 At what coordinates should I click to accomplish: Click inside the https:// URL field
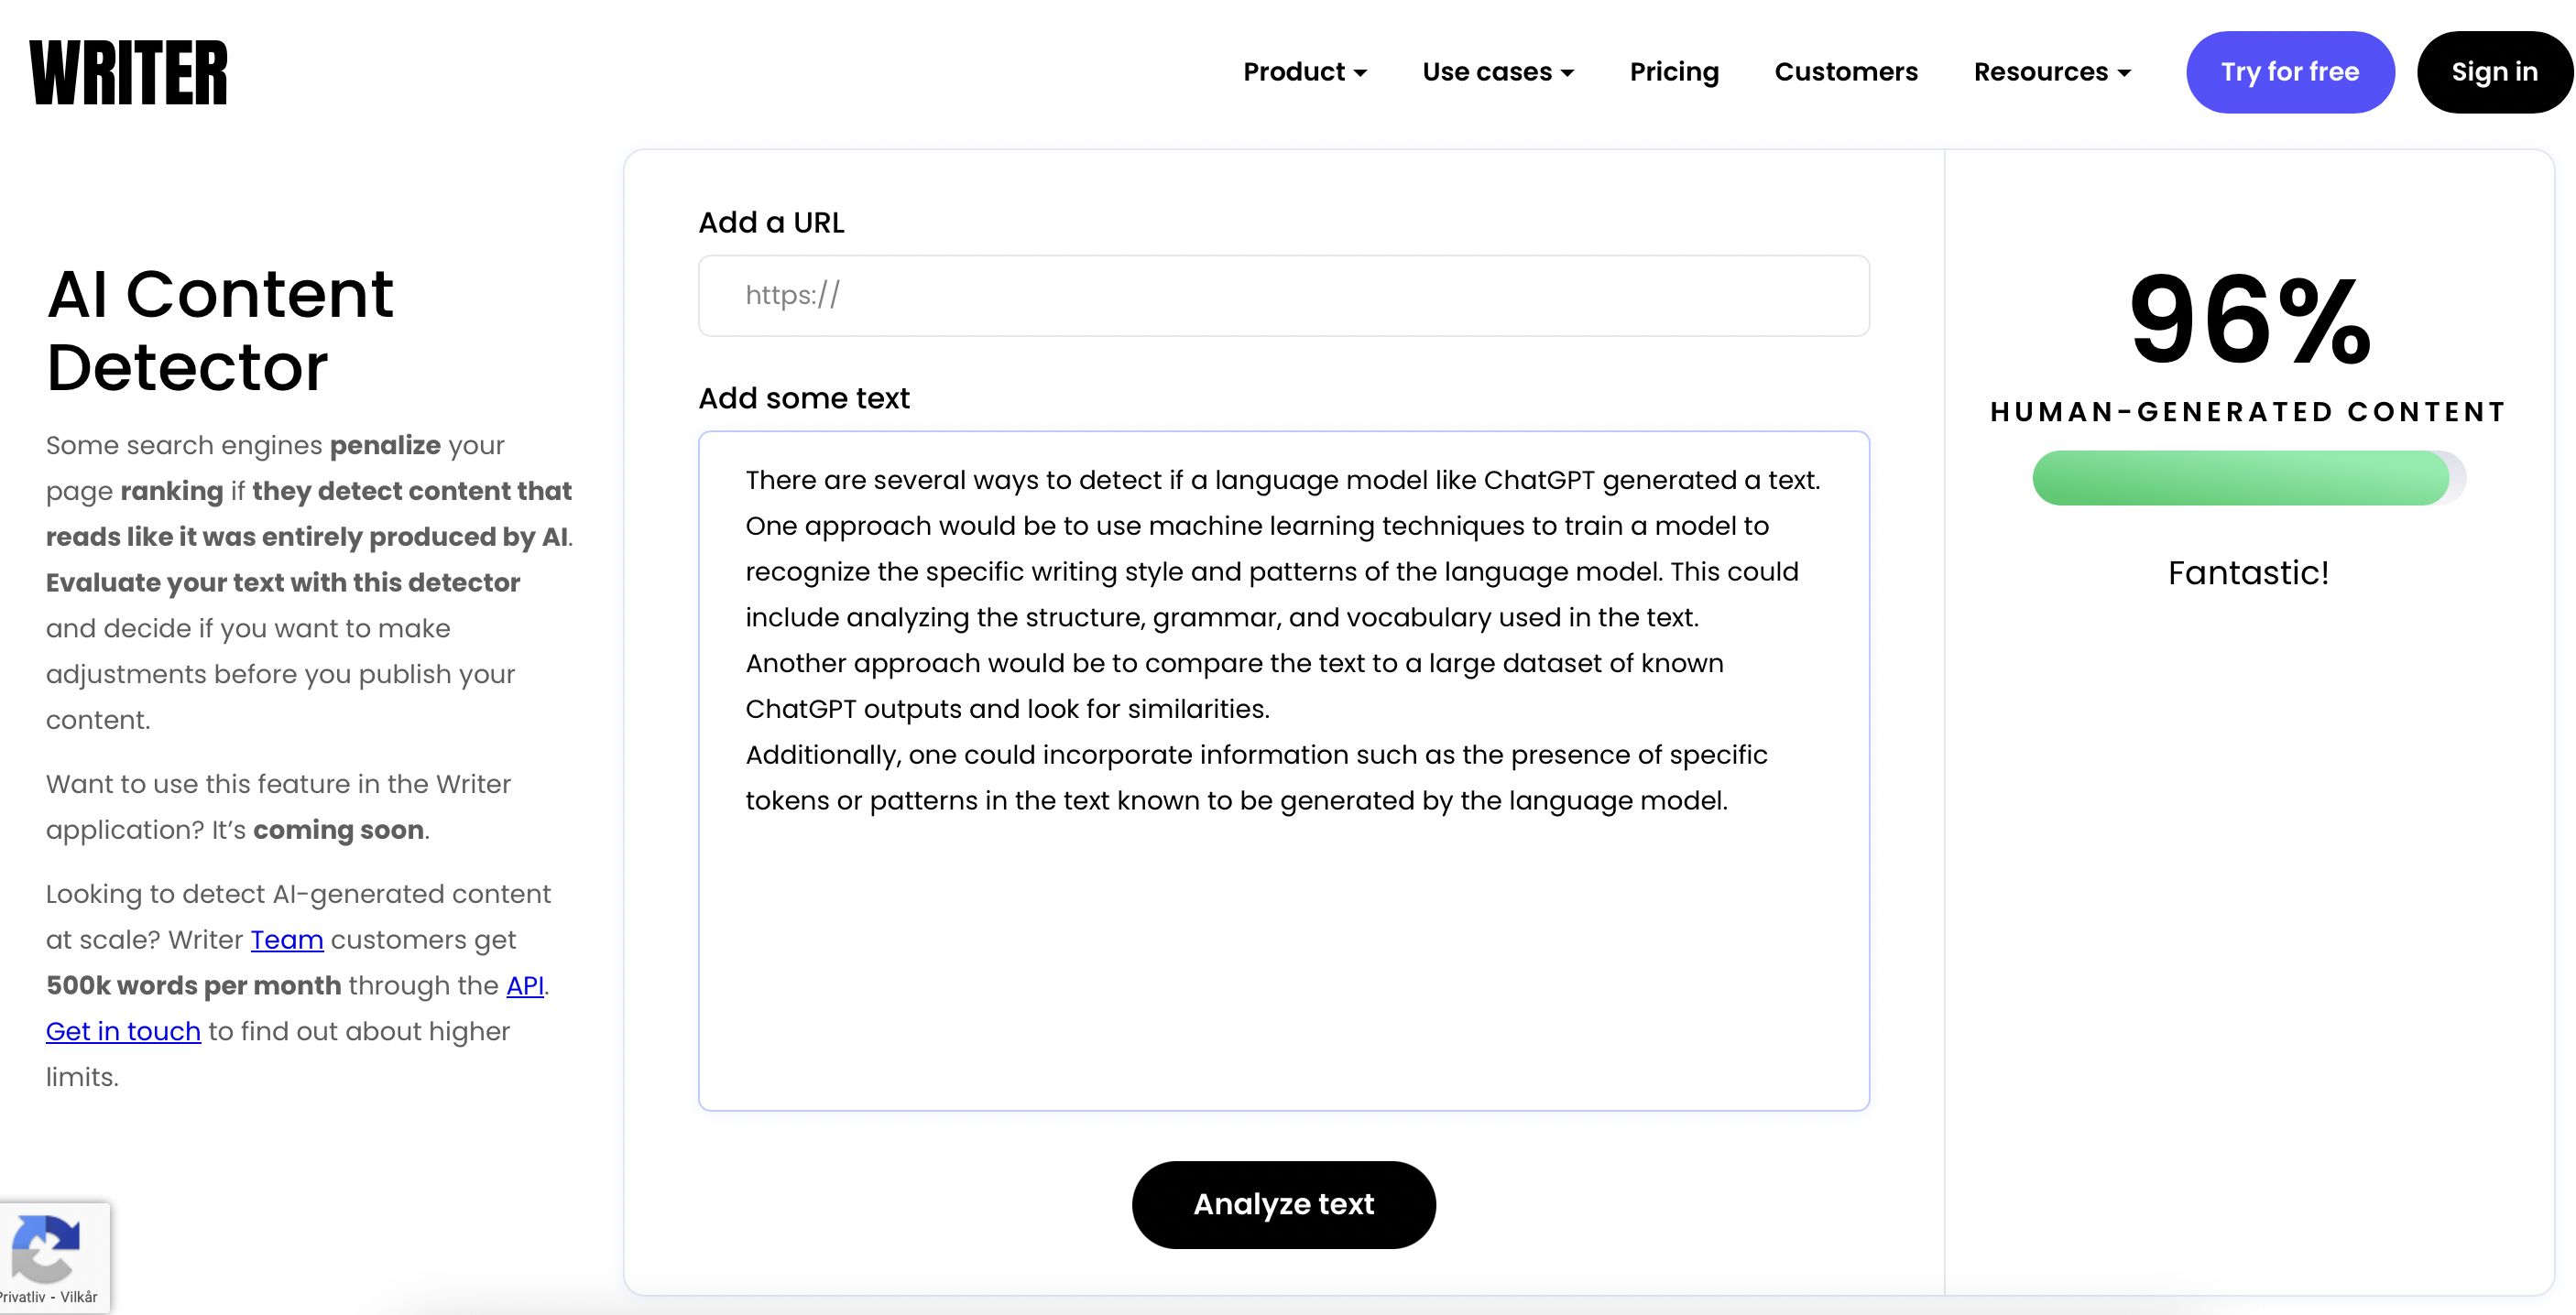point(1283,295)
